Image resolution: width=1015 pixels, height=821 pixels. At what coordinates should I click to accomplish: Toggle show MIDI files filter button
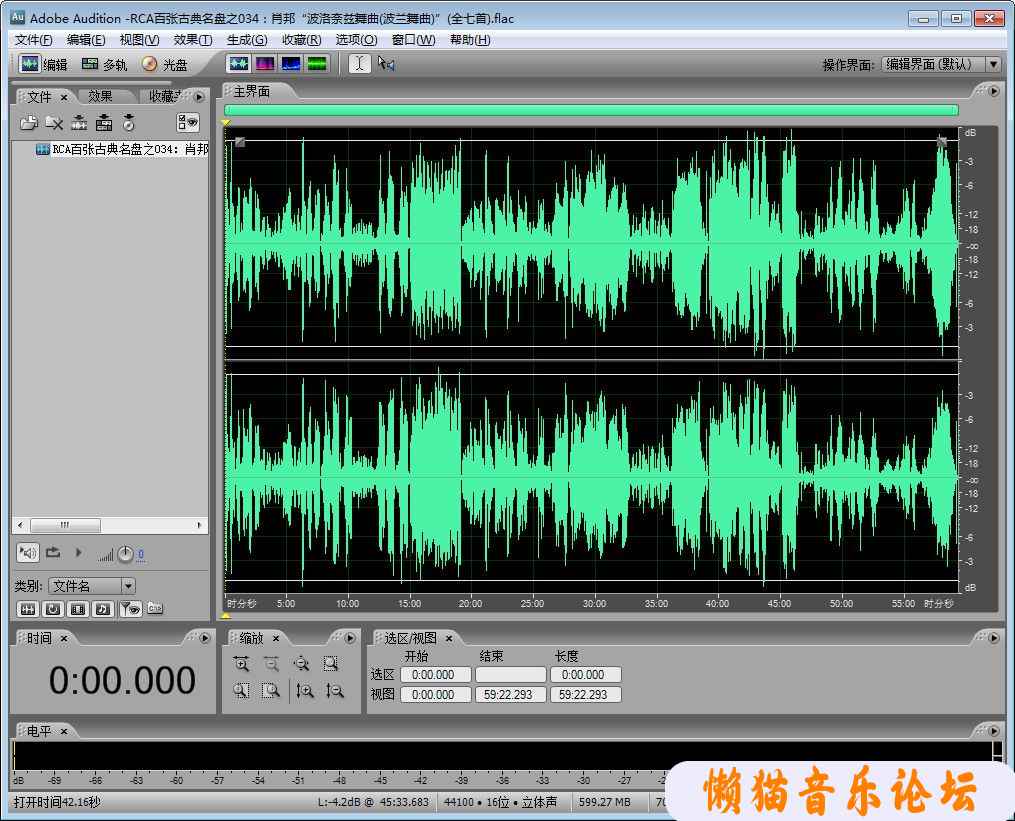tap(103, 609)
